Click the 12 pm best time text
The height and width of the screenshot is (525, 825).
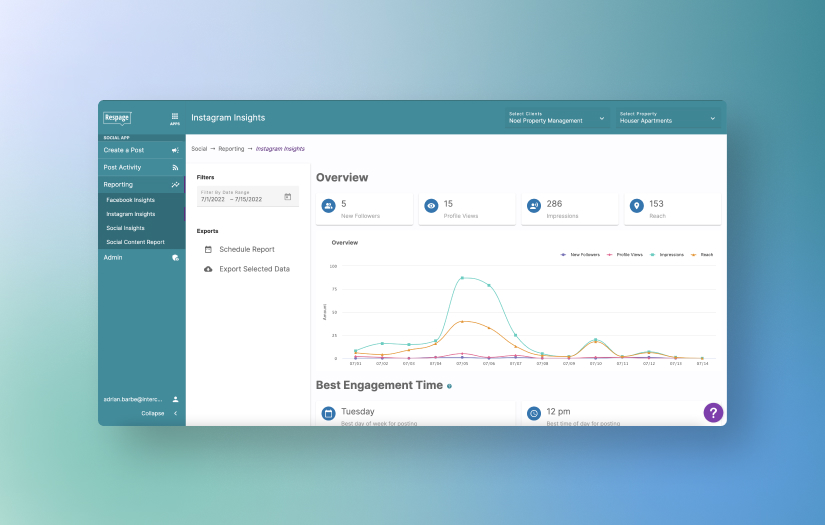click(x=558, y=411)
